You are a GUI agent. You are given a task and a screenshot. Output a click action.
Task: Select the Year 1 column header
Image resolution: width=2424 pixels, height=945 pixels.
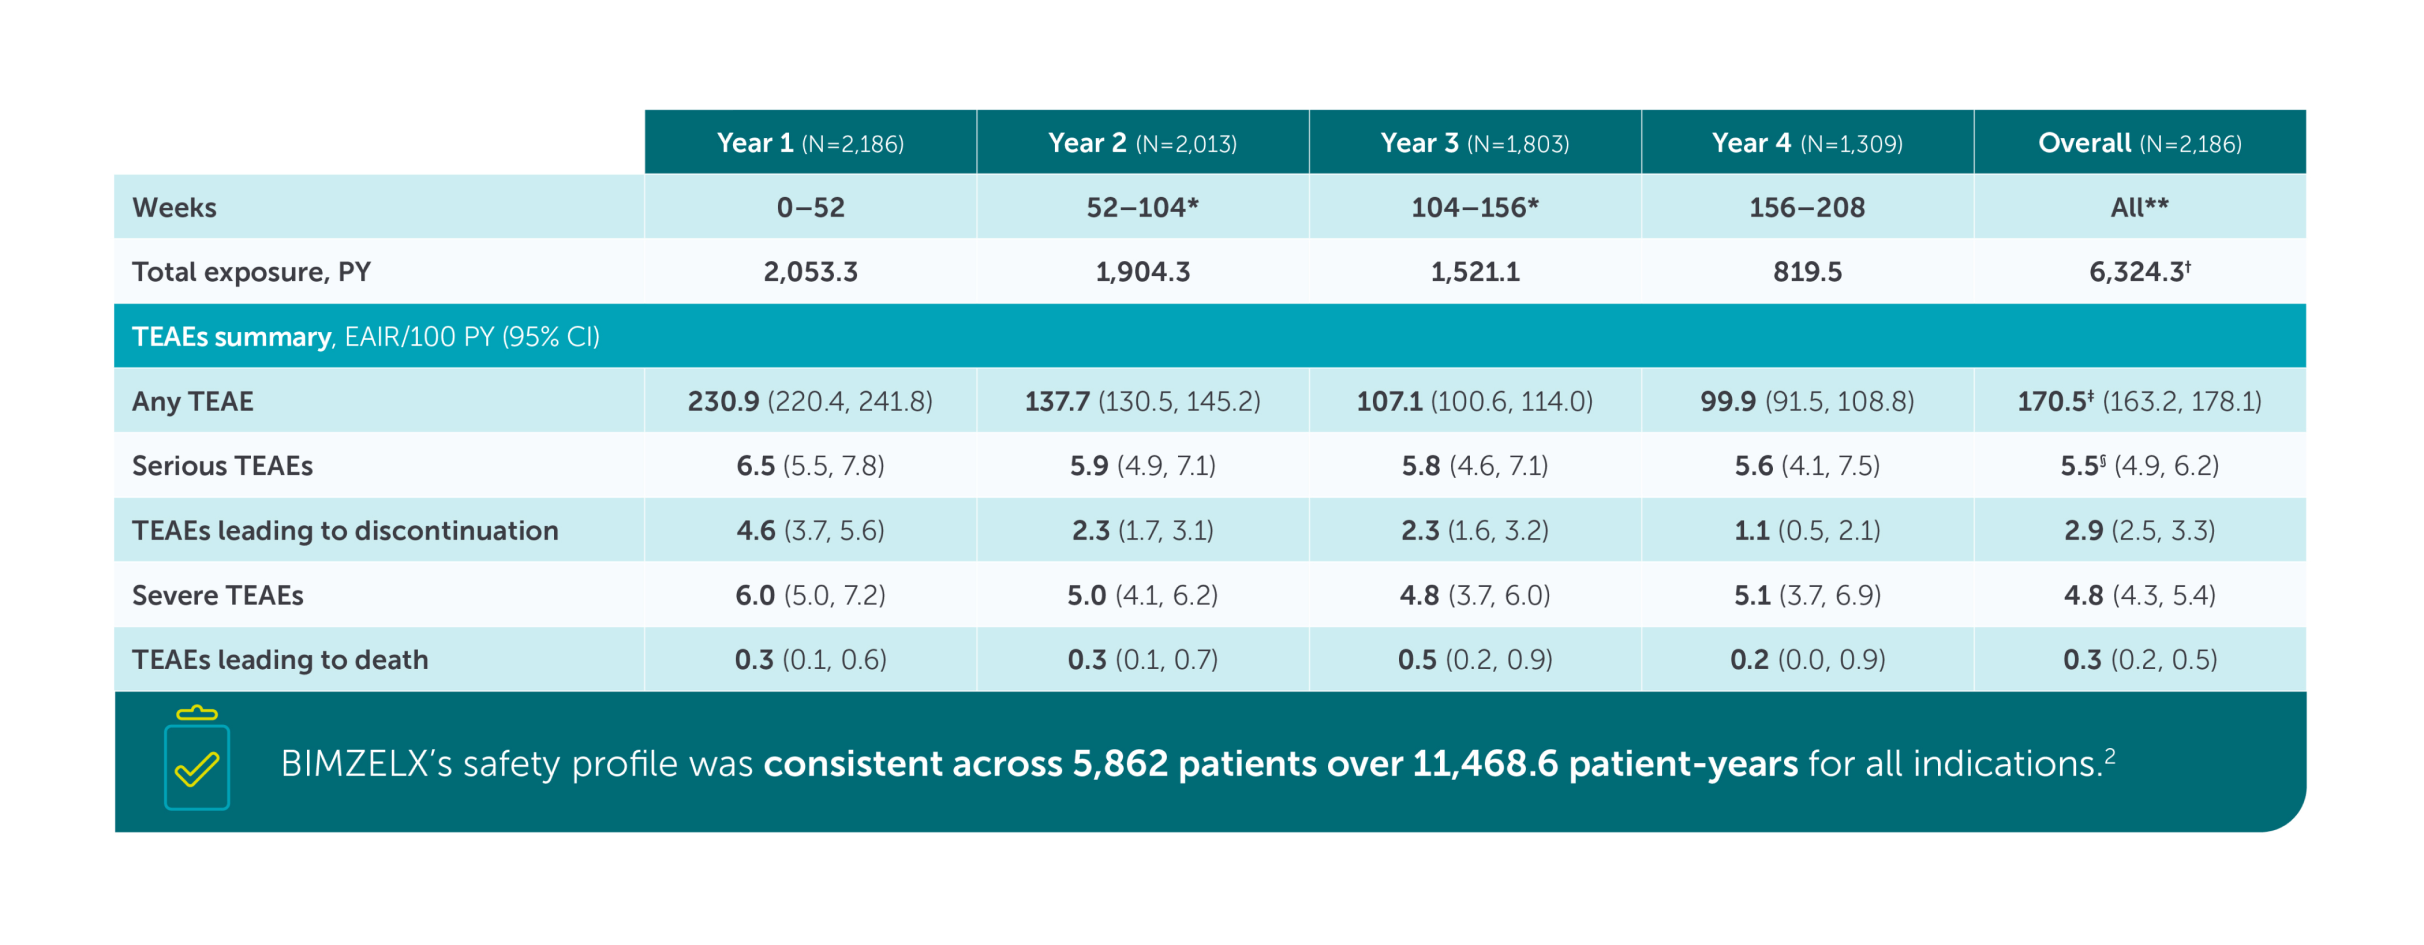810,143
